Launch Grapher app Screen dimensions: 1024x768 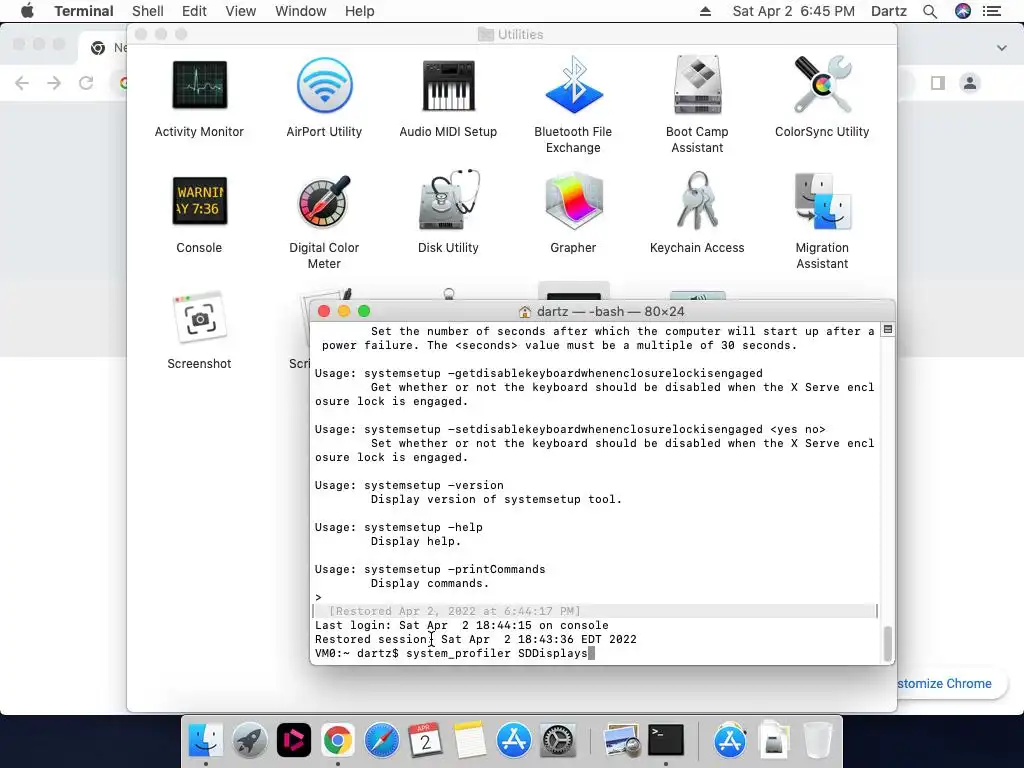coord(573,200)
